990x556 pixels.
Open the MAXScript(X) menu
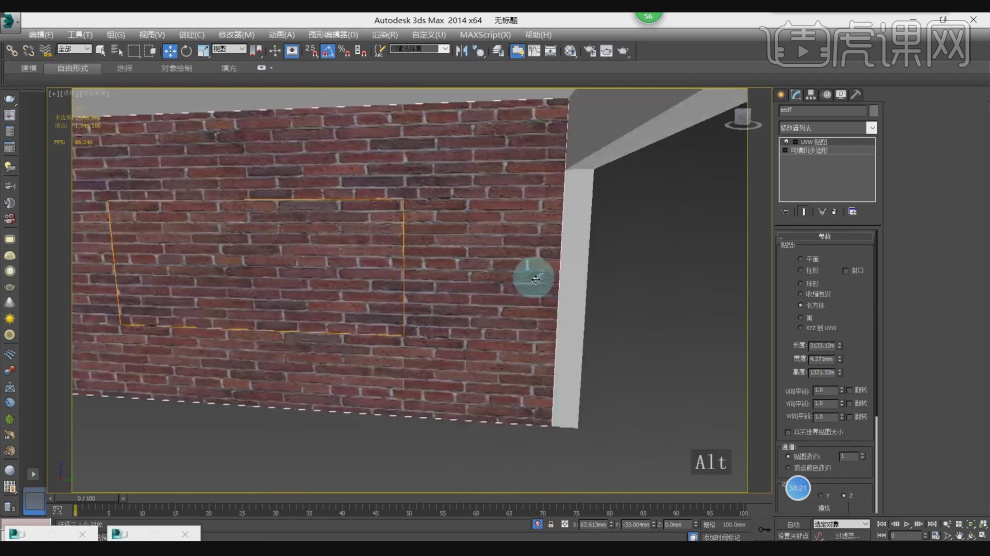click(x=485, y=34)
